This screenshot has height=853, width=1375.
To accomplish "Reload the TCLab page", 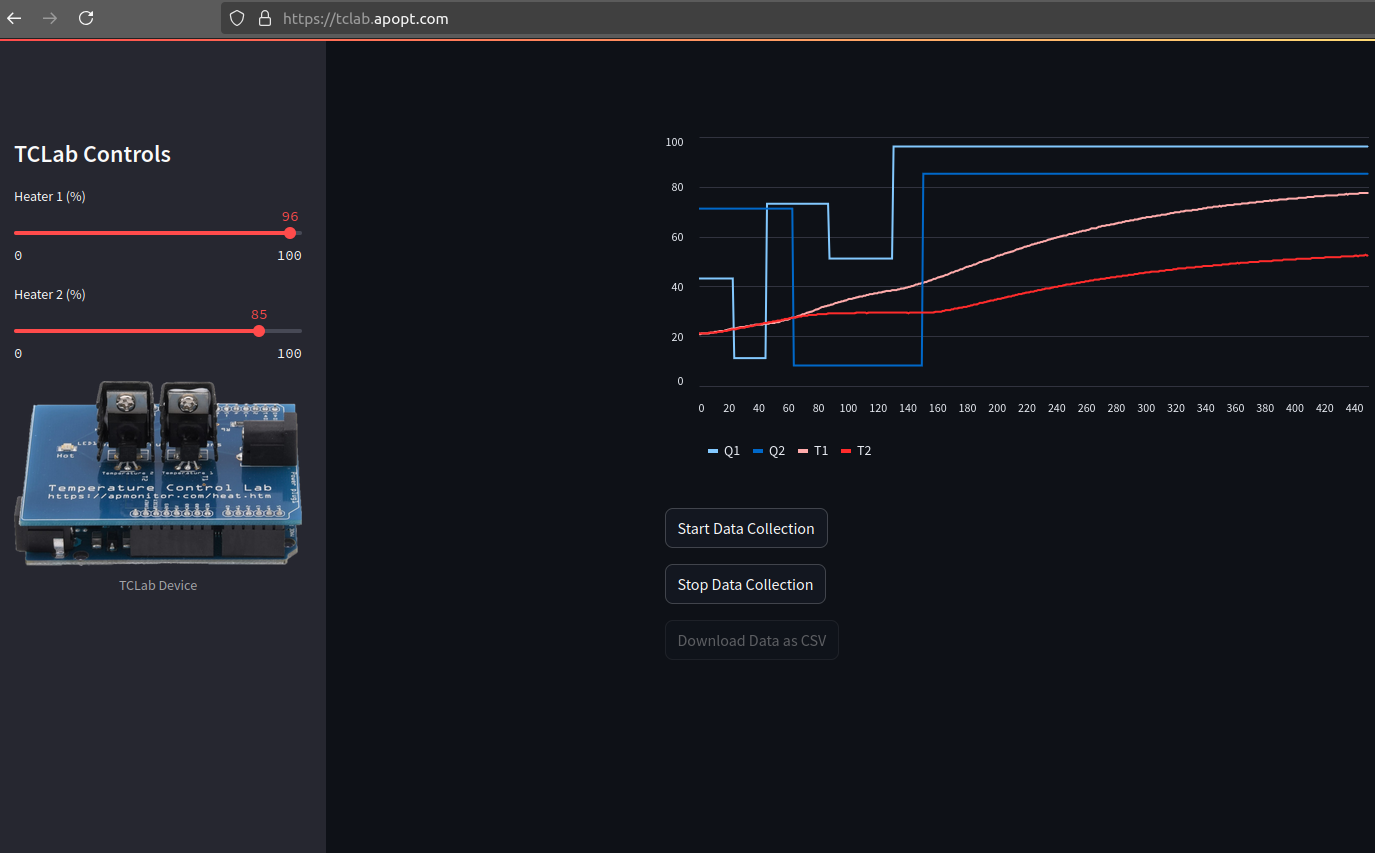I will pos(86,18).
